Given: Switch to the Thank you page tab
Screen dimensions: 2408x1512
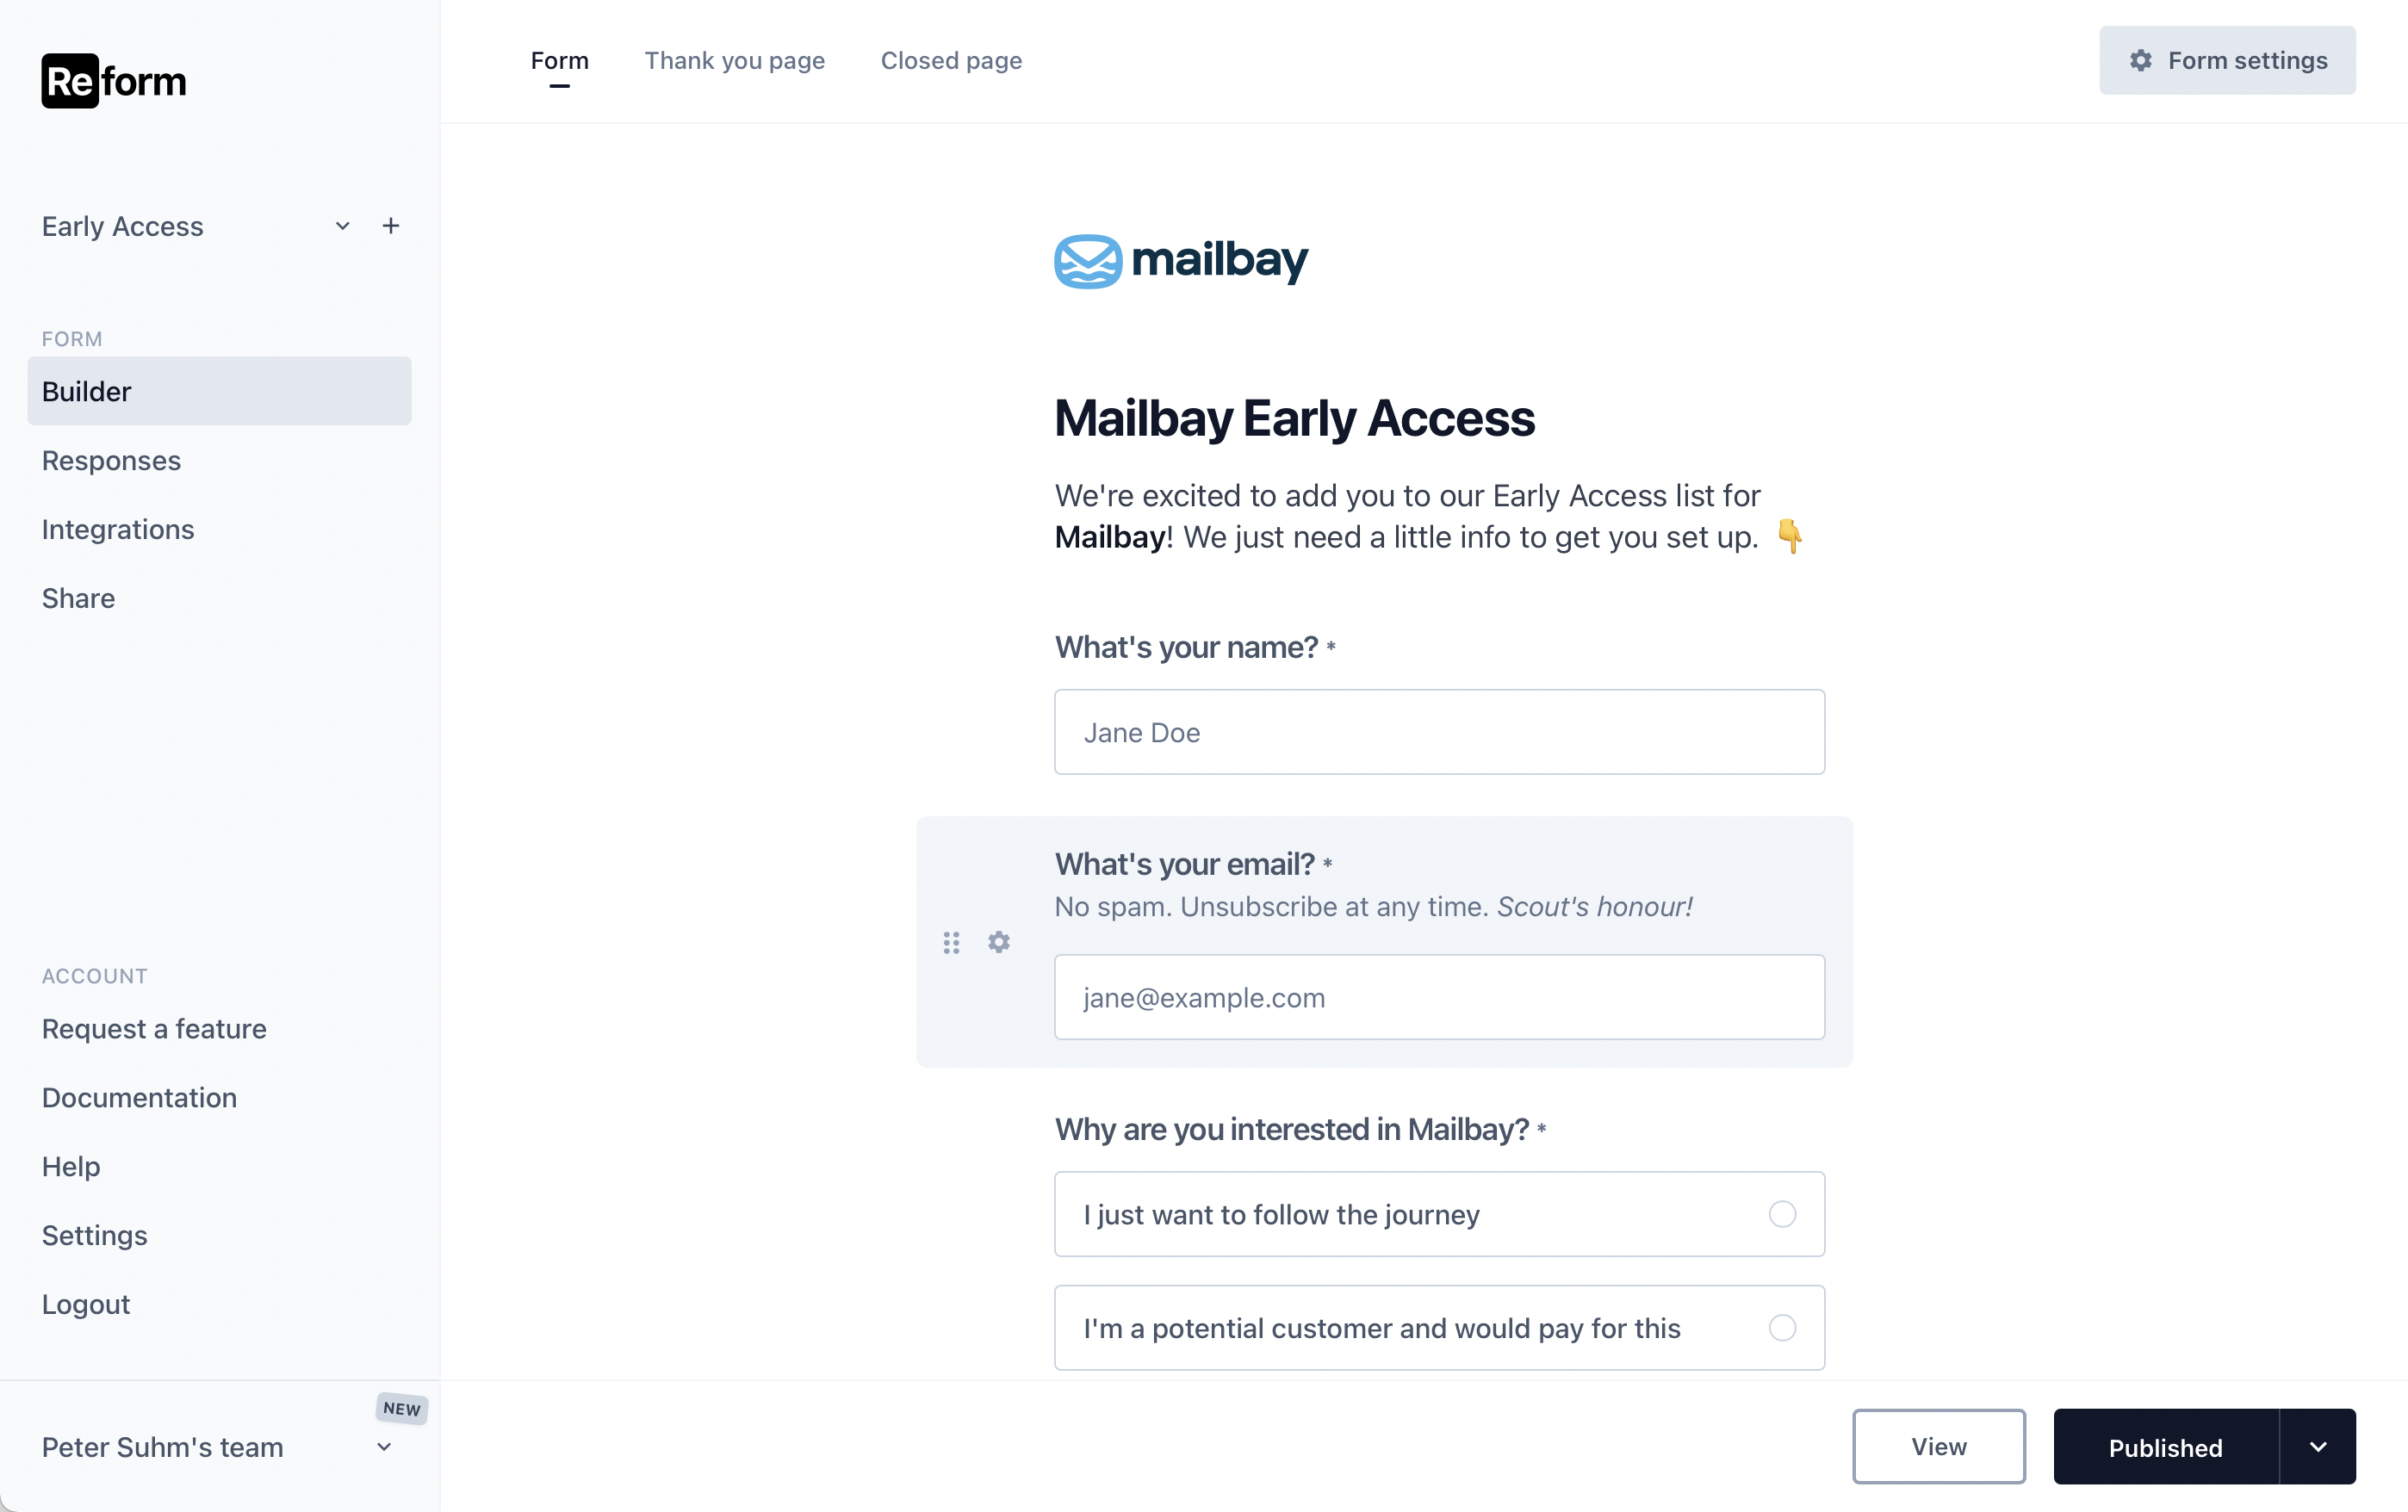Looking at the screenshot, I should (x=734, y=61).
